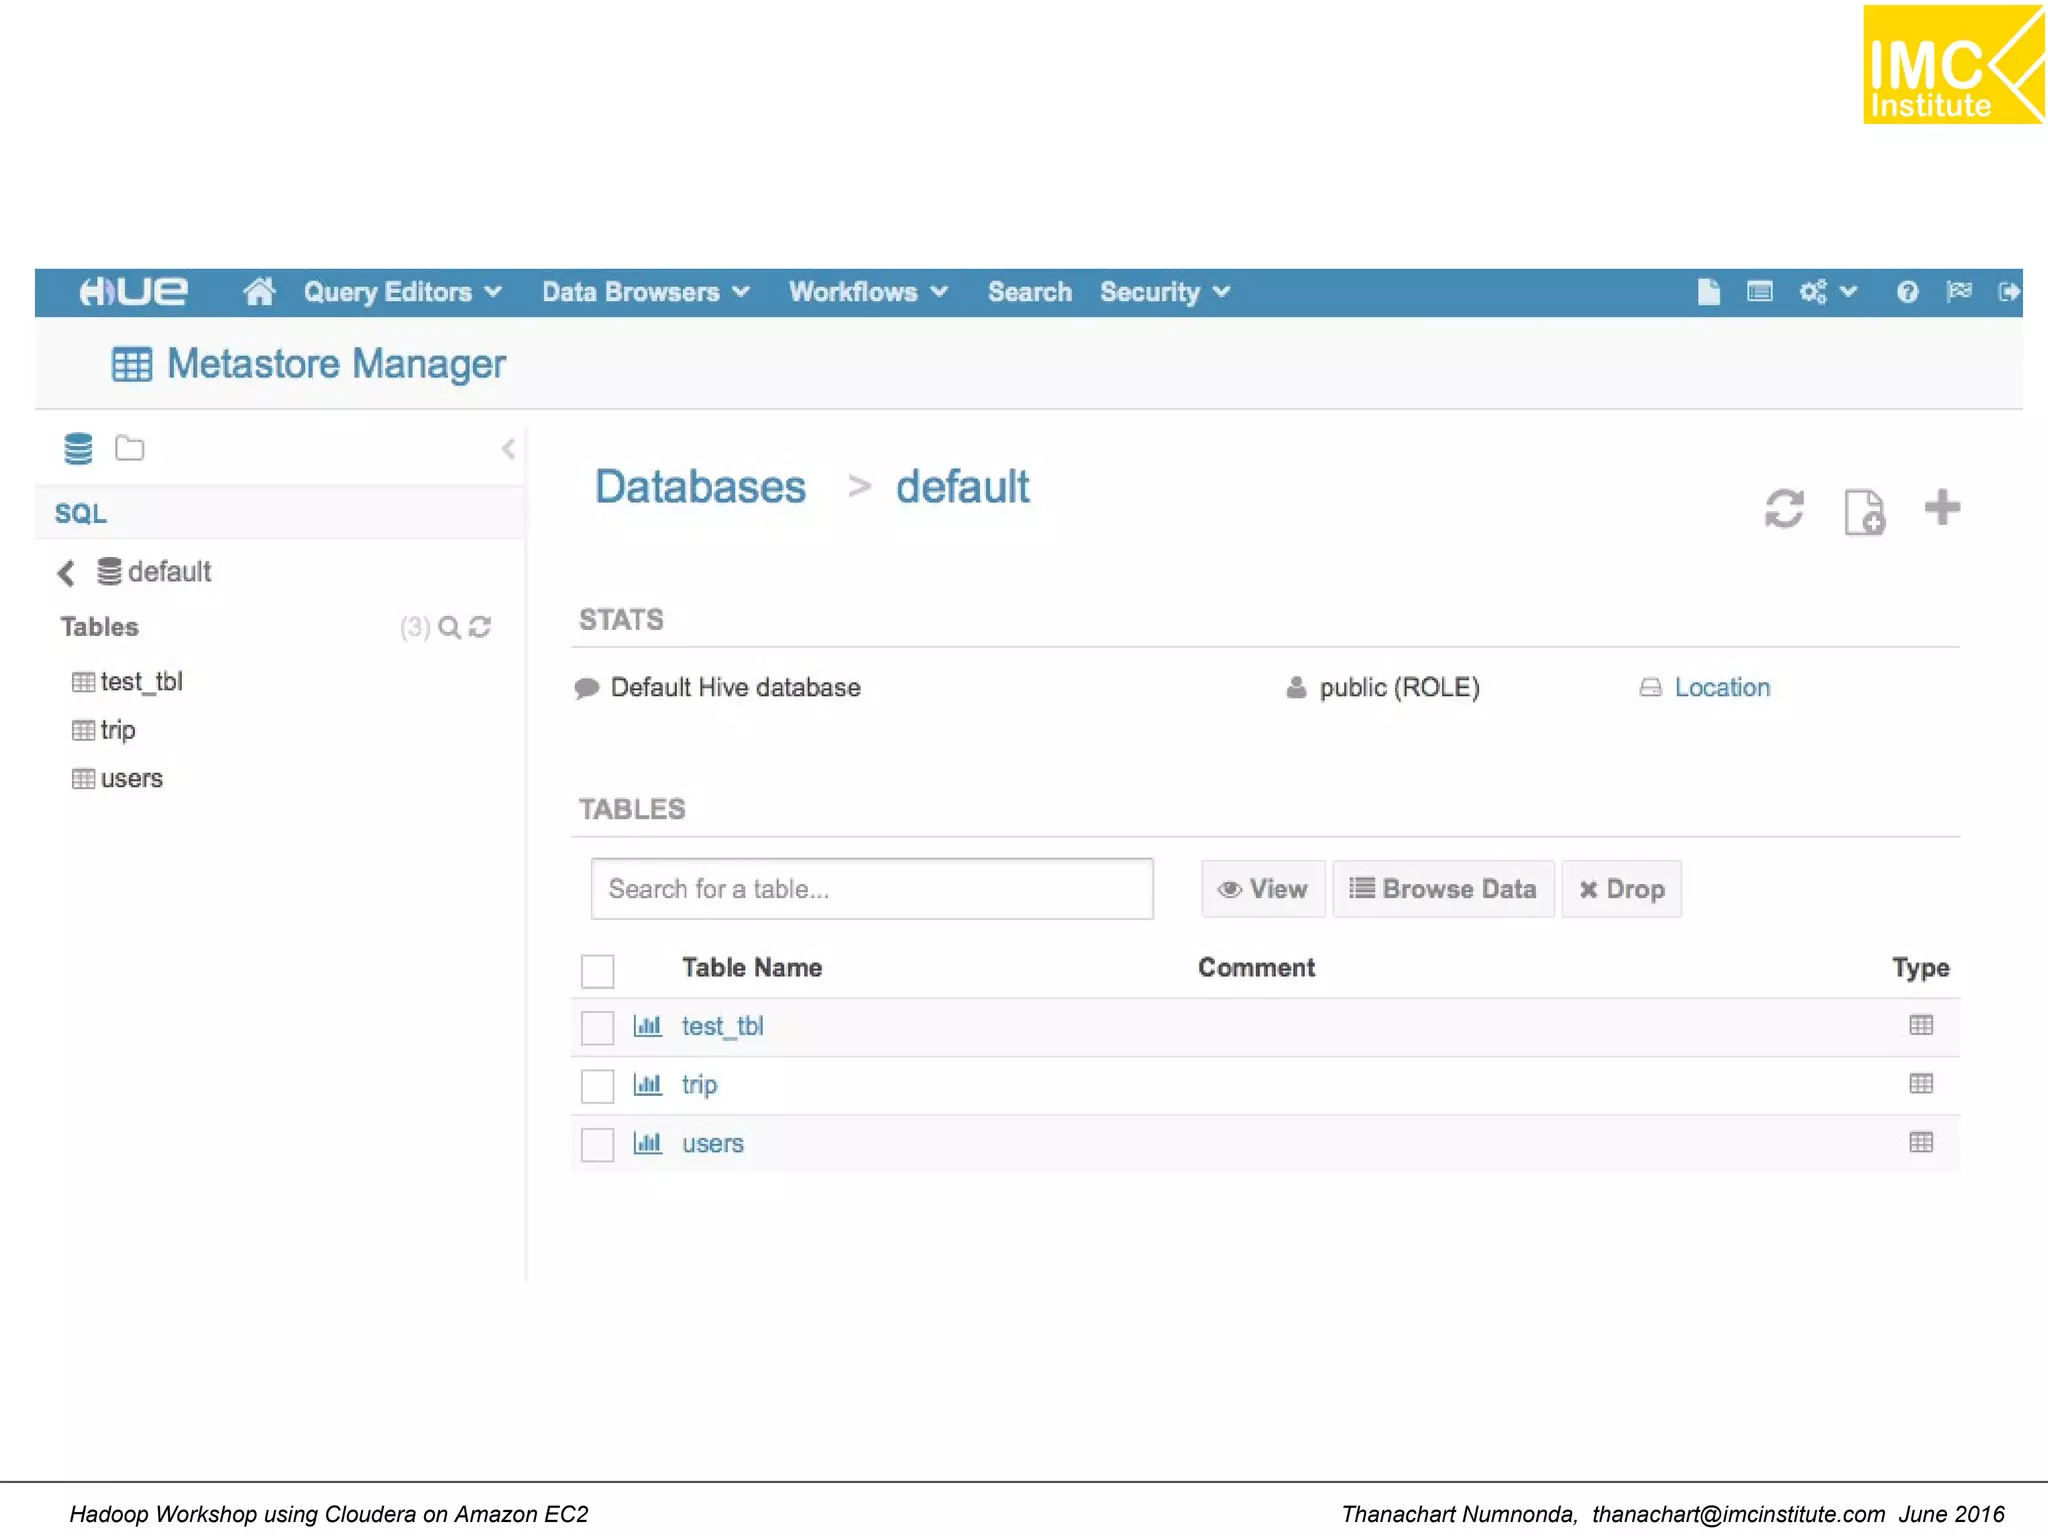Click the Databases breadcrumb link
This screenshot has width=2048, height=1536.
click(x=700, y=487)
